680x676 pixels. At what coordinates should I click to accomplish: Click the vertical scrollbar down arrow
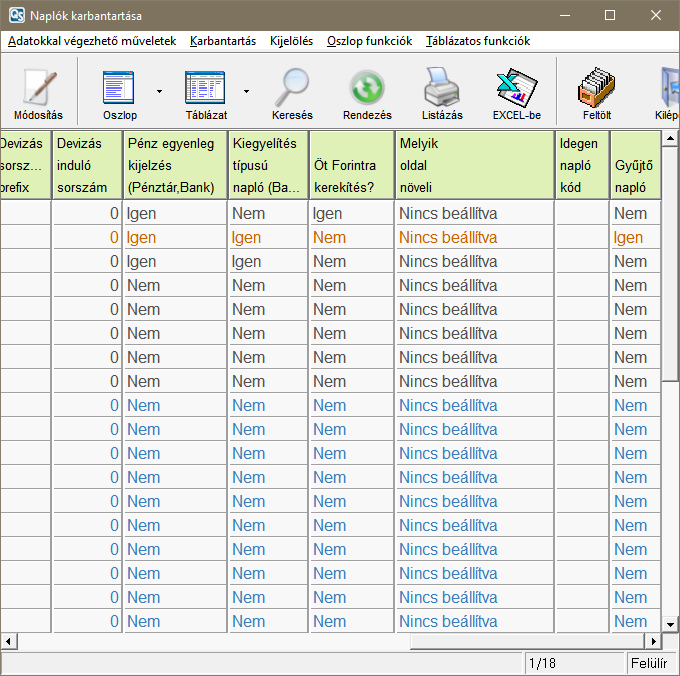point(672,624)
